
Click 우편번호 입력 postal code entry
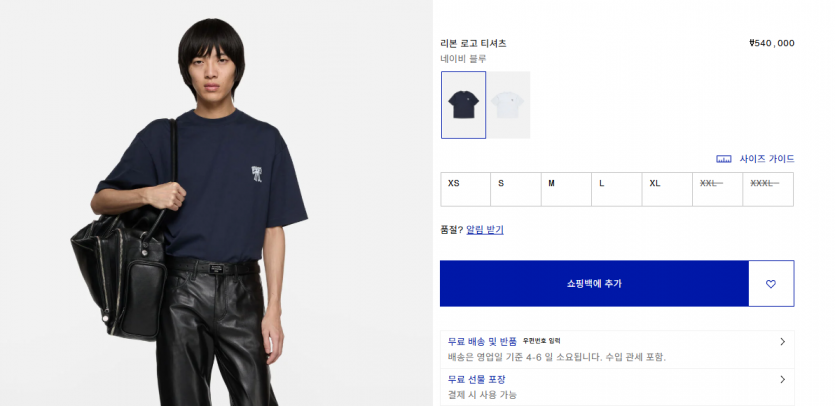point(541,341)
